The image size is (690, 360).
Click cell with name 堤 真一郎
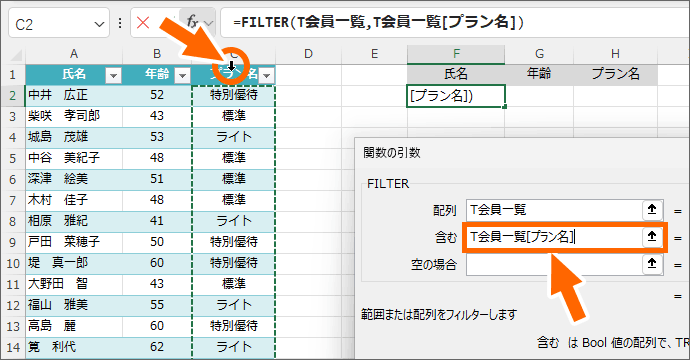click(73, 263)
